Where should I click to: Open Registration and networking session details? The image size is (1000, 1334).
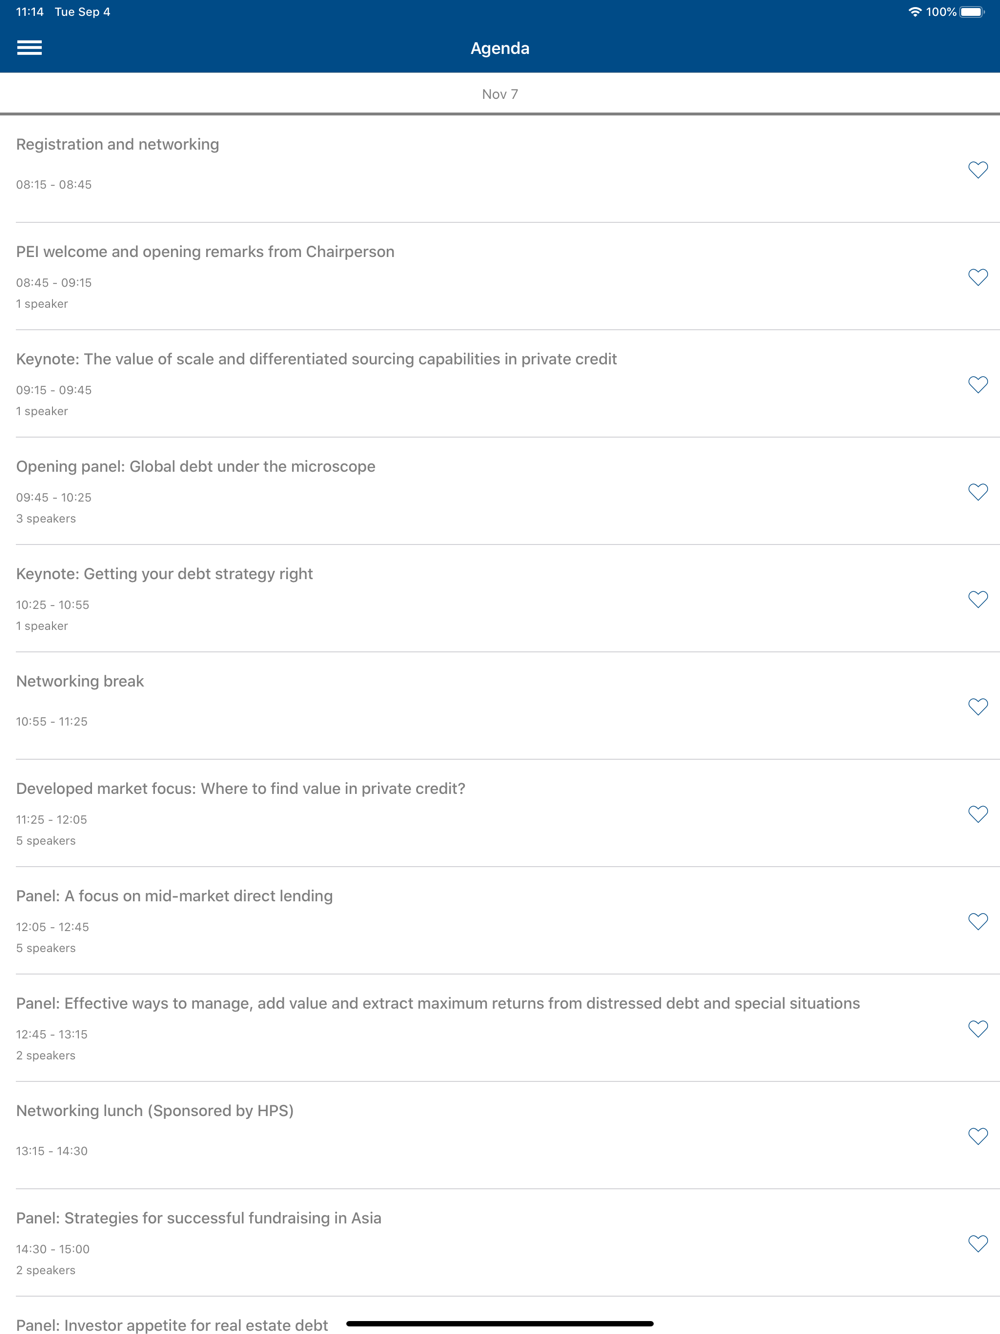(500, 169)
